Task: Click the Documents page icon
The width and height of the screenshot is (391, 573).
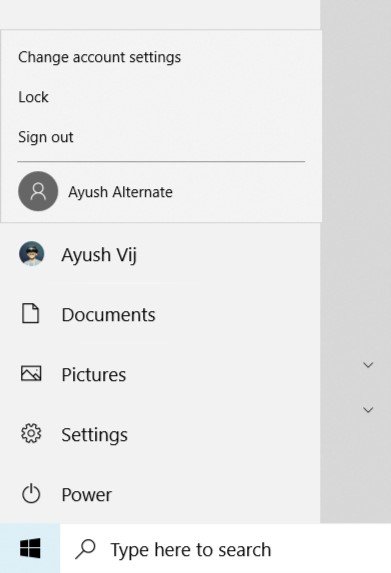Action: click(x=31, y=313)
